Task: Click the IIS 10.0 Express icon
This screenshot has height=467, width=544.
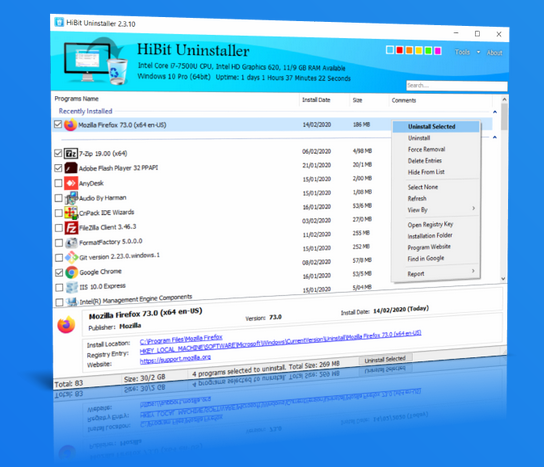Action: (72, 287)
